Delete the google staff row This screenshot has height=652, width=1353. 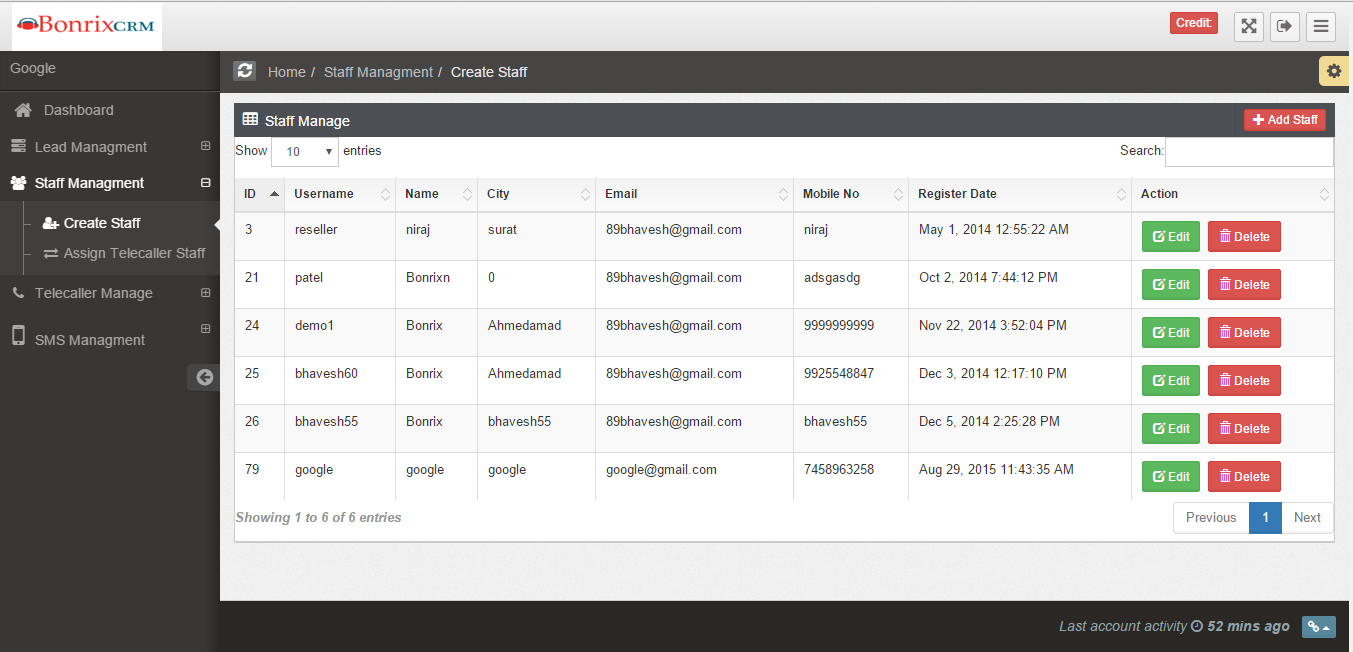(x=1244, y=477)
